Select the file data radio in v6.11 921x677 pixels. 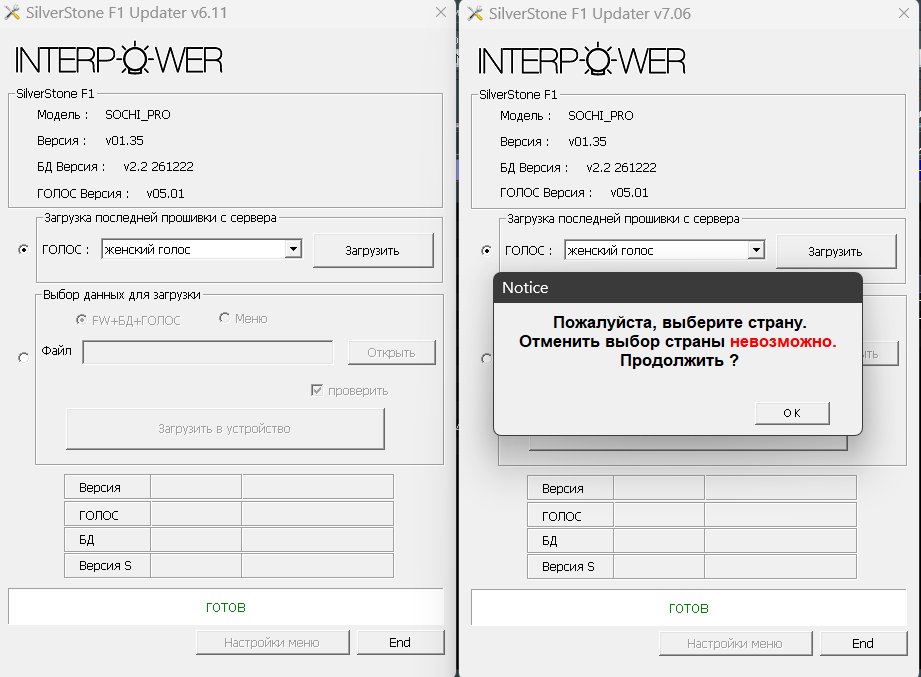pyautogui.click(x=24, y=358)
